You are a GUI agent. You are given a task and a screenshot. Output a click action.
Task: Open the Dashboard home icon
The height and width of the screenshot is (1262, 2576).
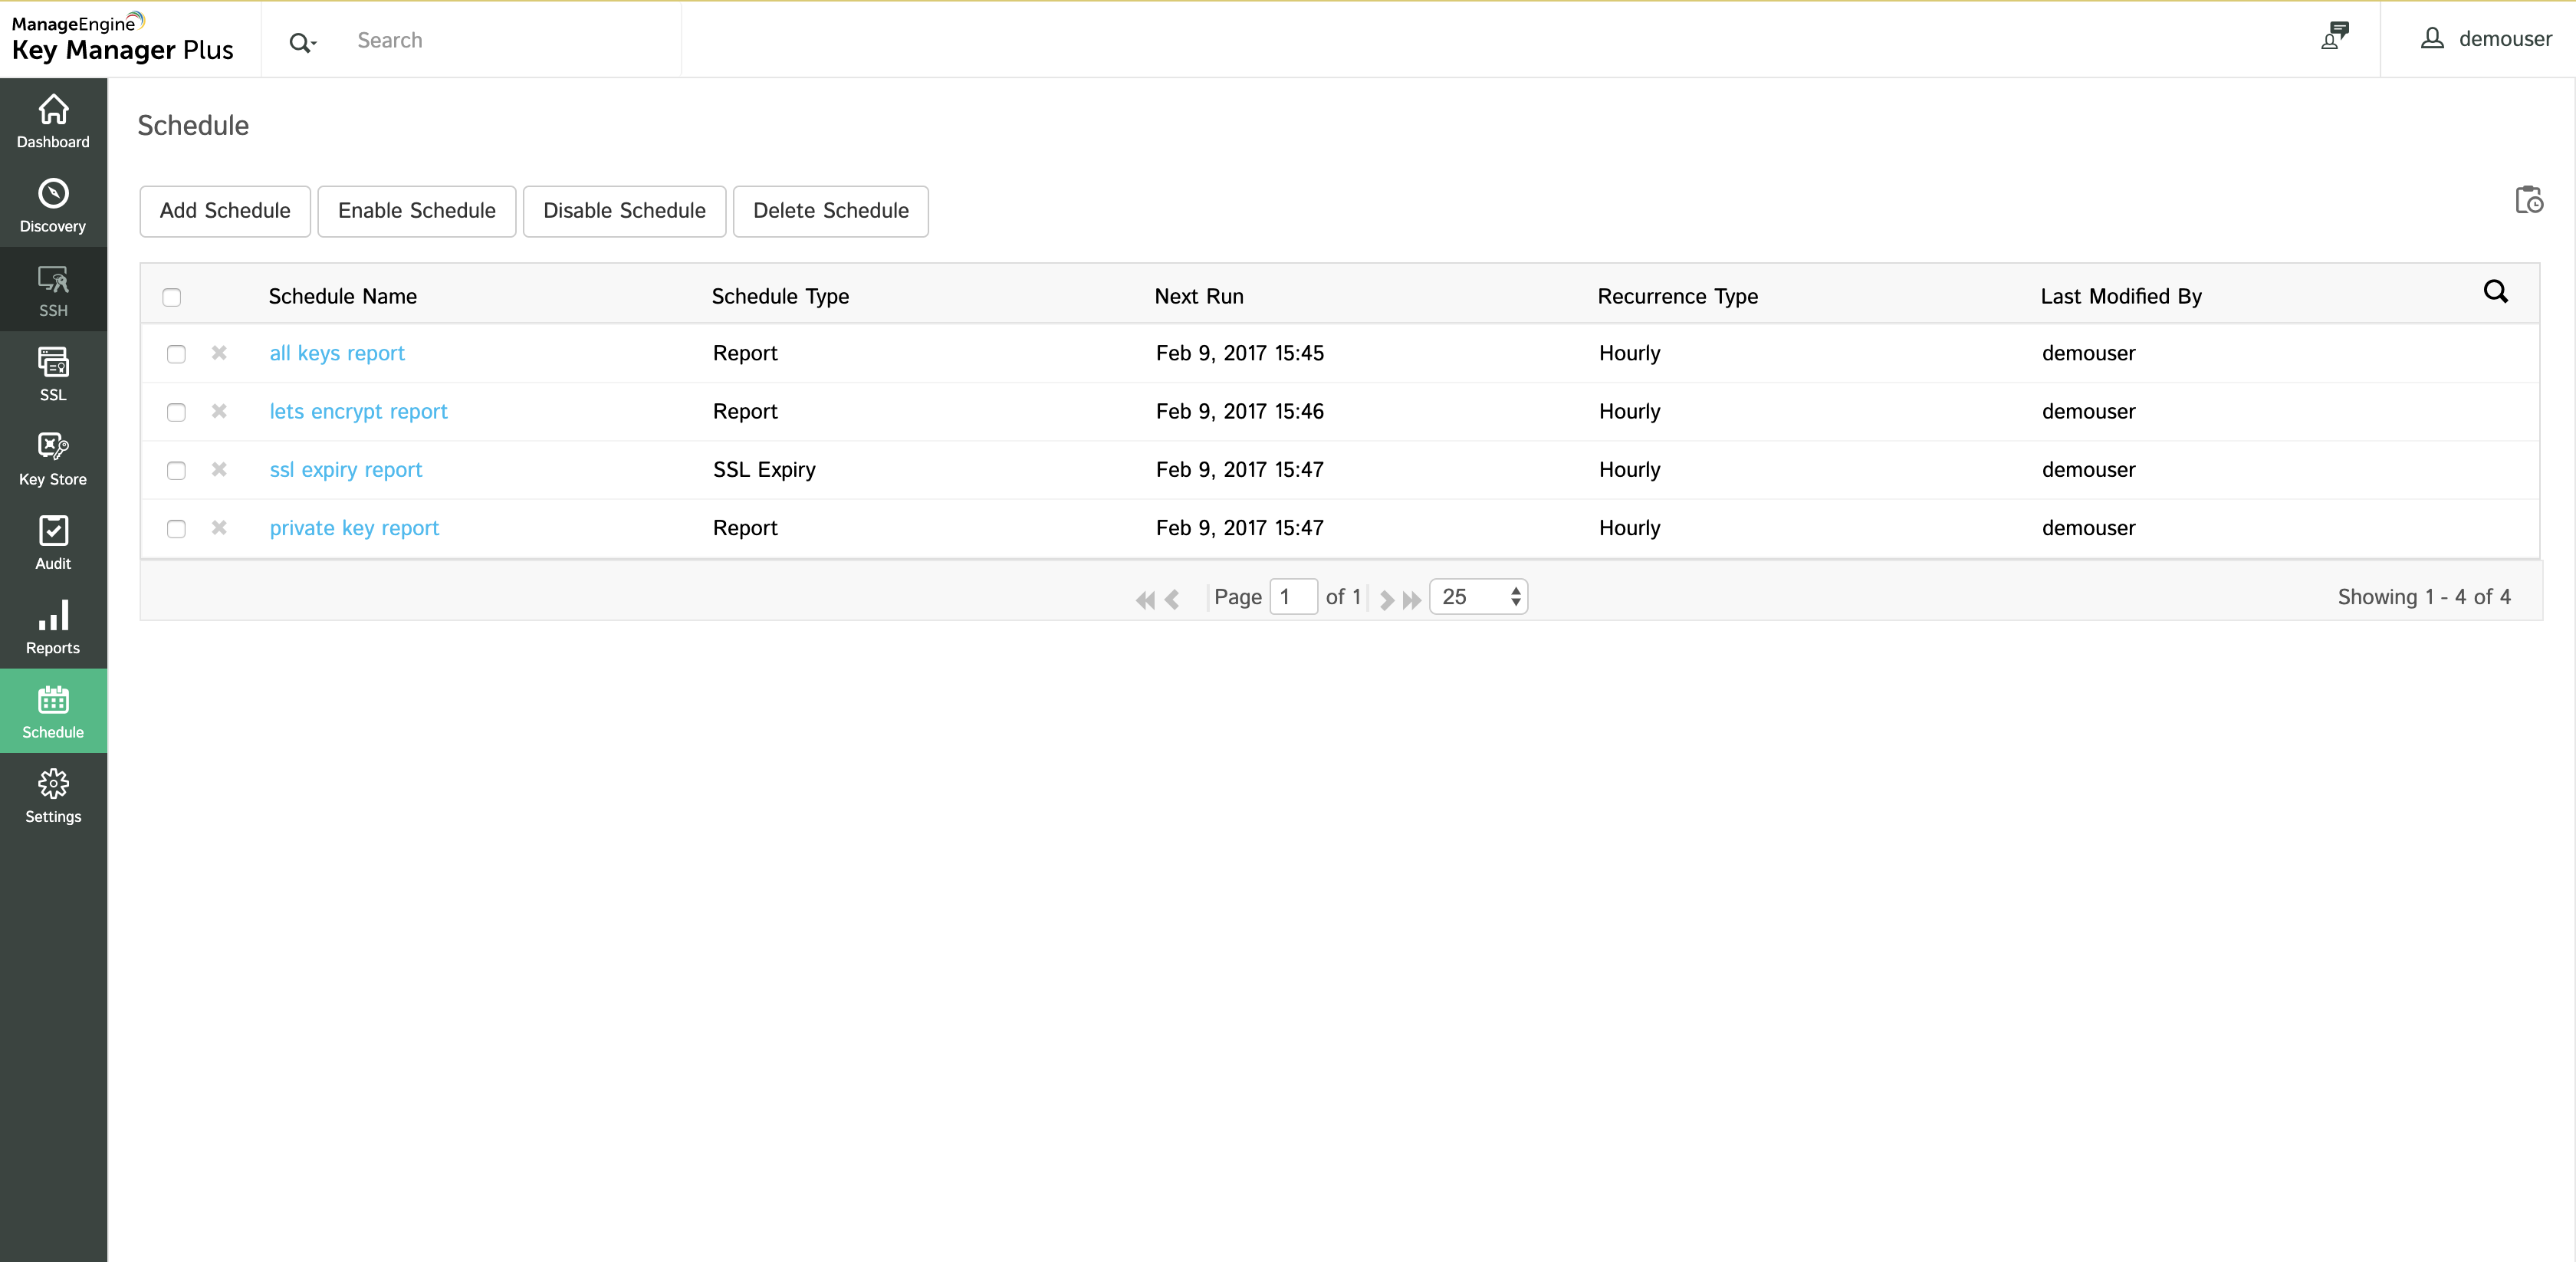click(53, 110)
